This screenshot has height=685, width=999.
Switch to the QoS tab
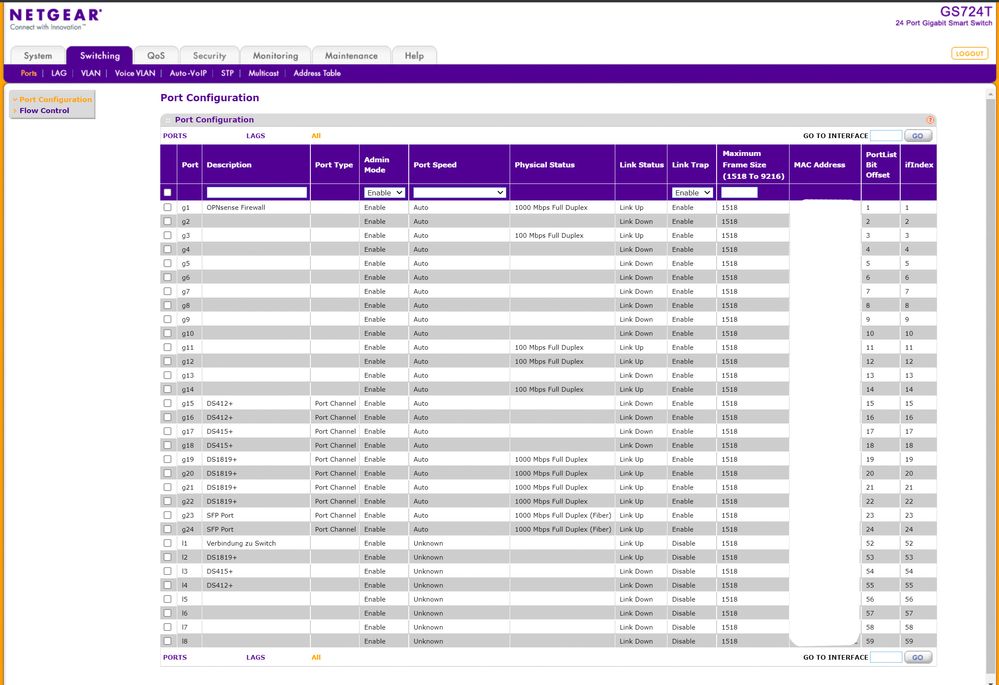point(155,55)
